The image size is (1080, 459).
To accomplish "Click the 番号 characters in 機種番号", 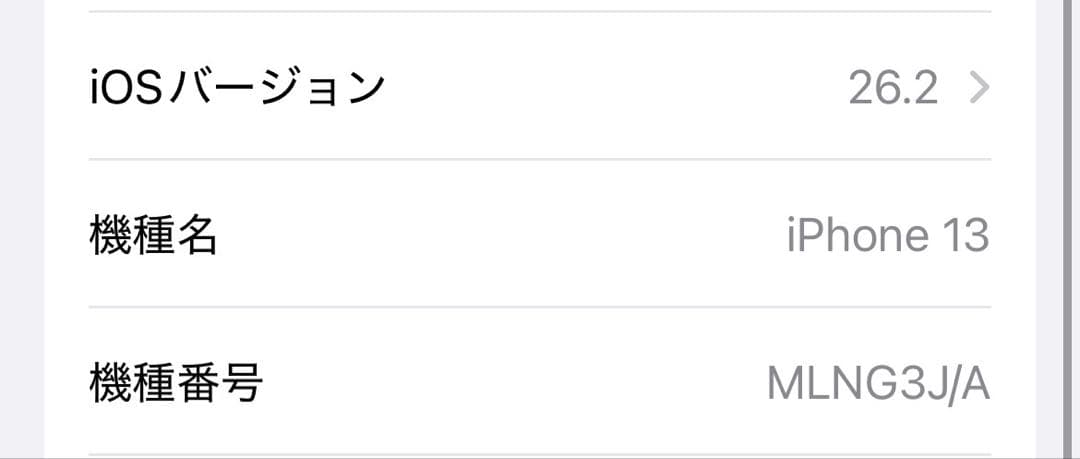I will pos(220,383).
